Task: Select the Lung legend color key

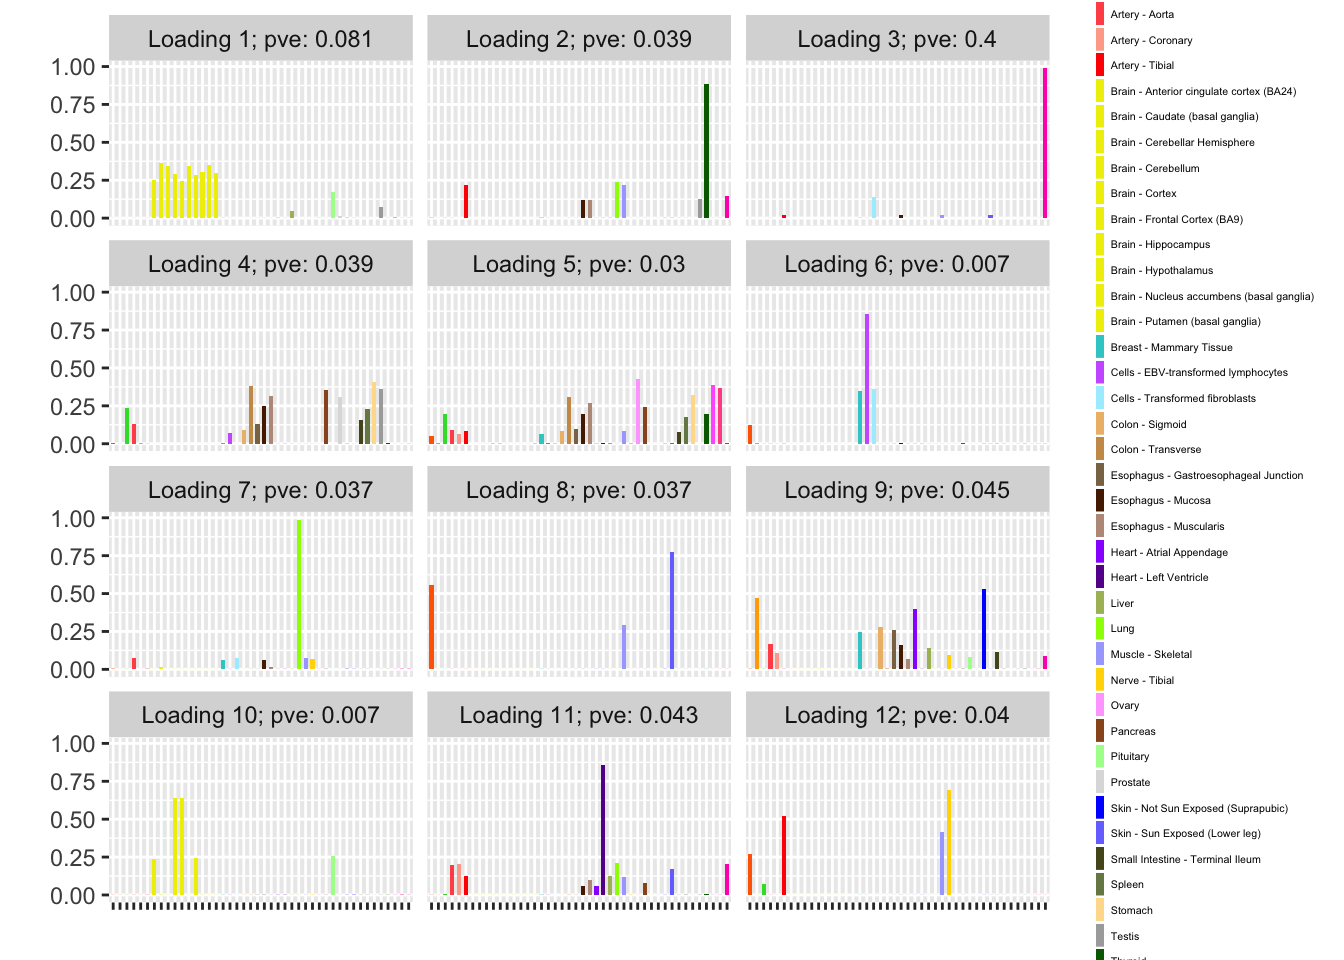Action: [1100, 629]
